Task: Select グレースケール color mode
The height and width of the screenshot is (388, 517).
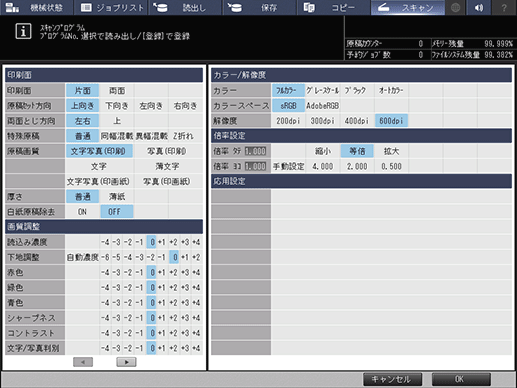Action: click(x=322, y=90)
